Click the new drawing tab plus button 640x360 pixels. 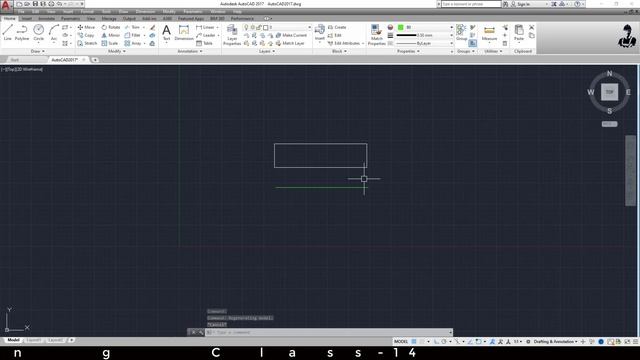(95, 60)
